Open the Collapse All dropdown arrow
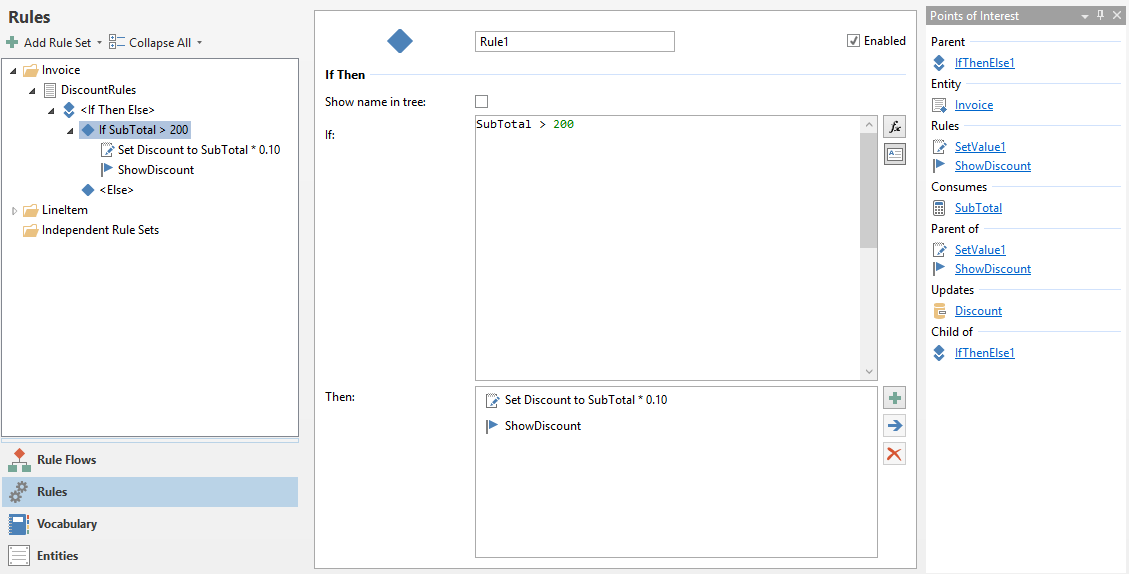 click(x=200, y=43)
